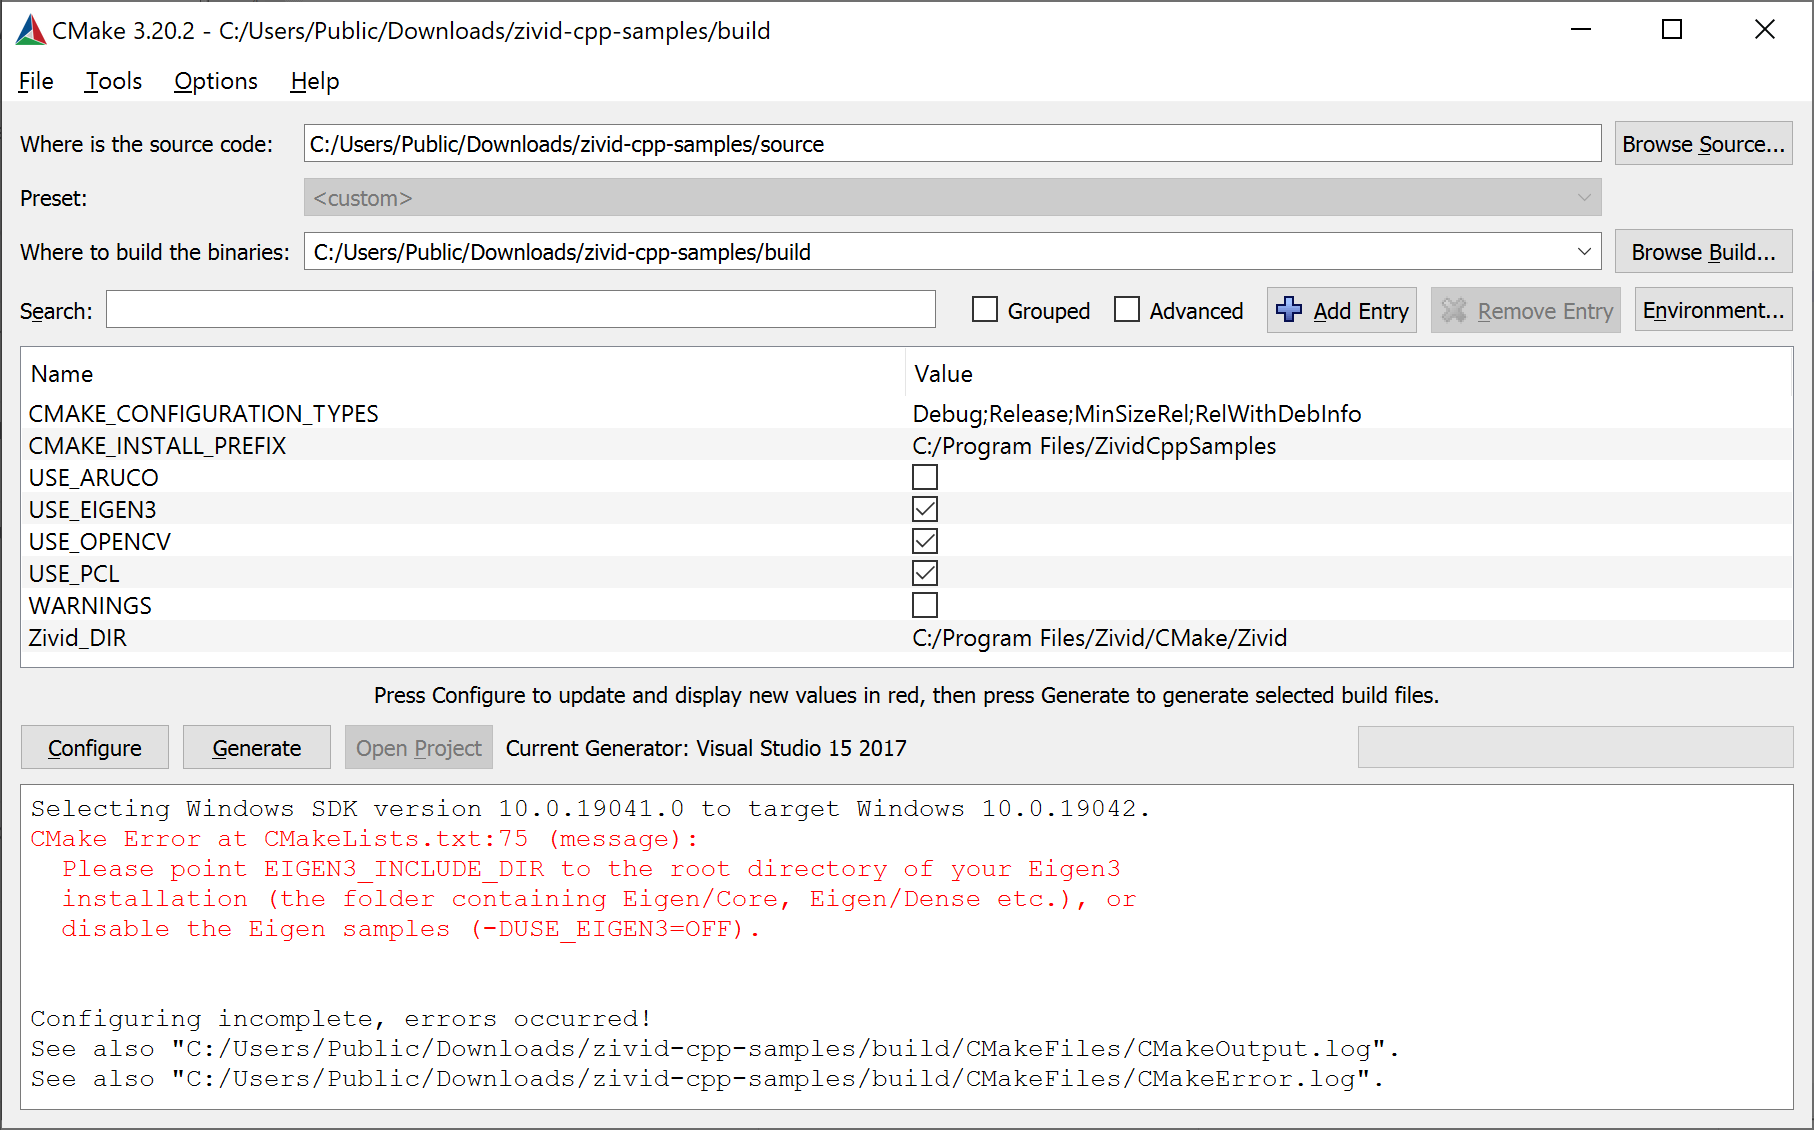Click the red CMake Error at CMakeLists.txt:75 line

pyautogui.click(x=364, y=839)
